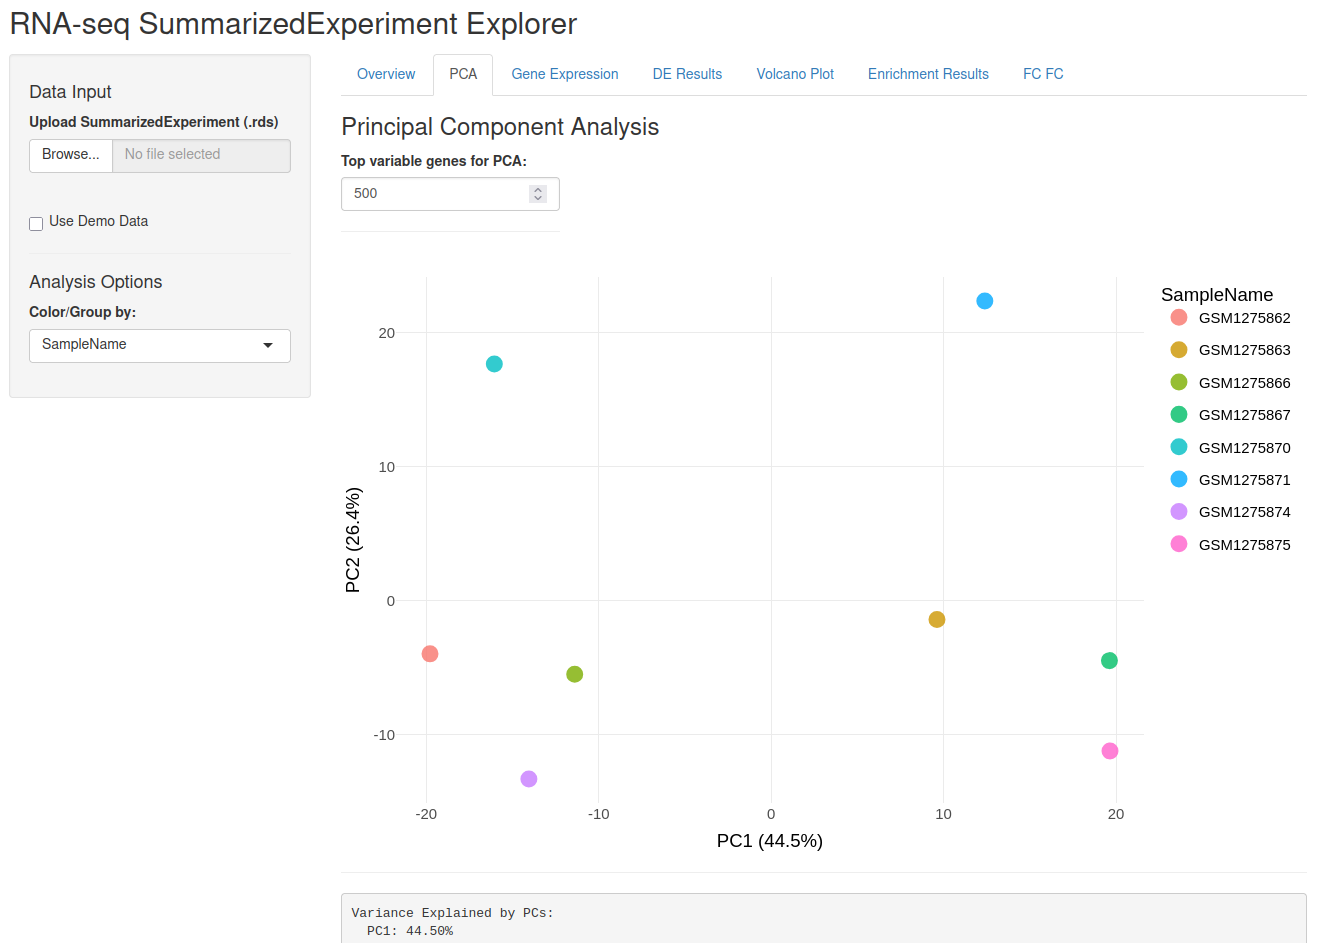Click the GSM1275862 legend color dot
This screenshot has width=1318, height=943.
click(1179, 317)
